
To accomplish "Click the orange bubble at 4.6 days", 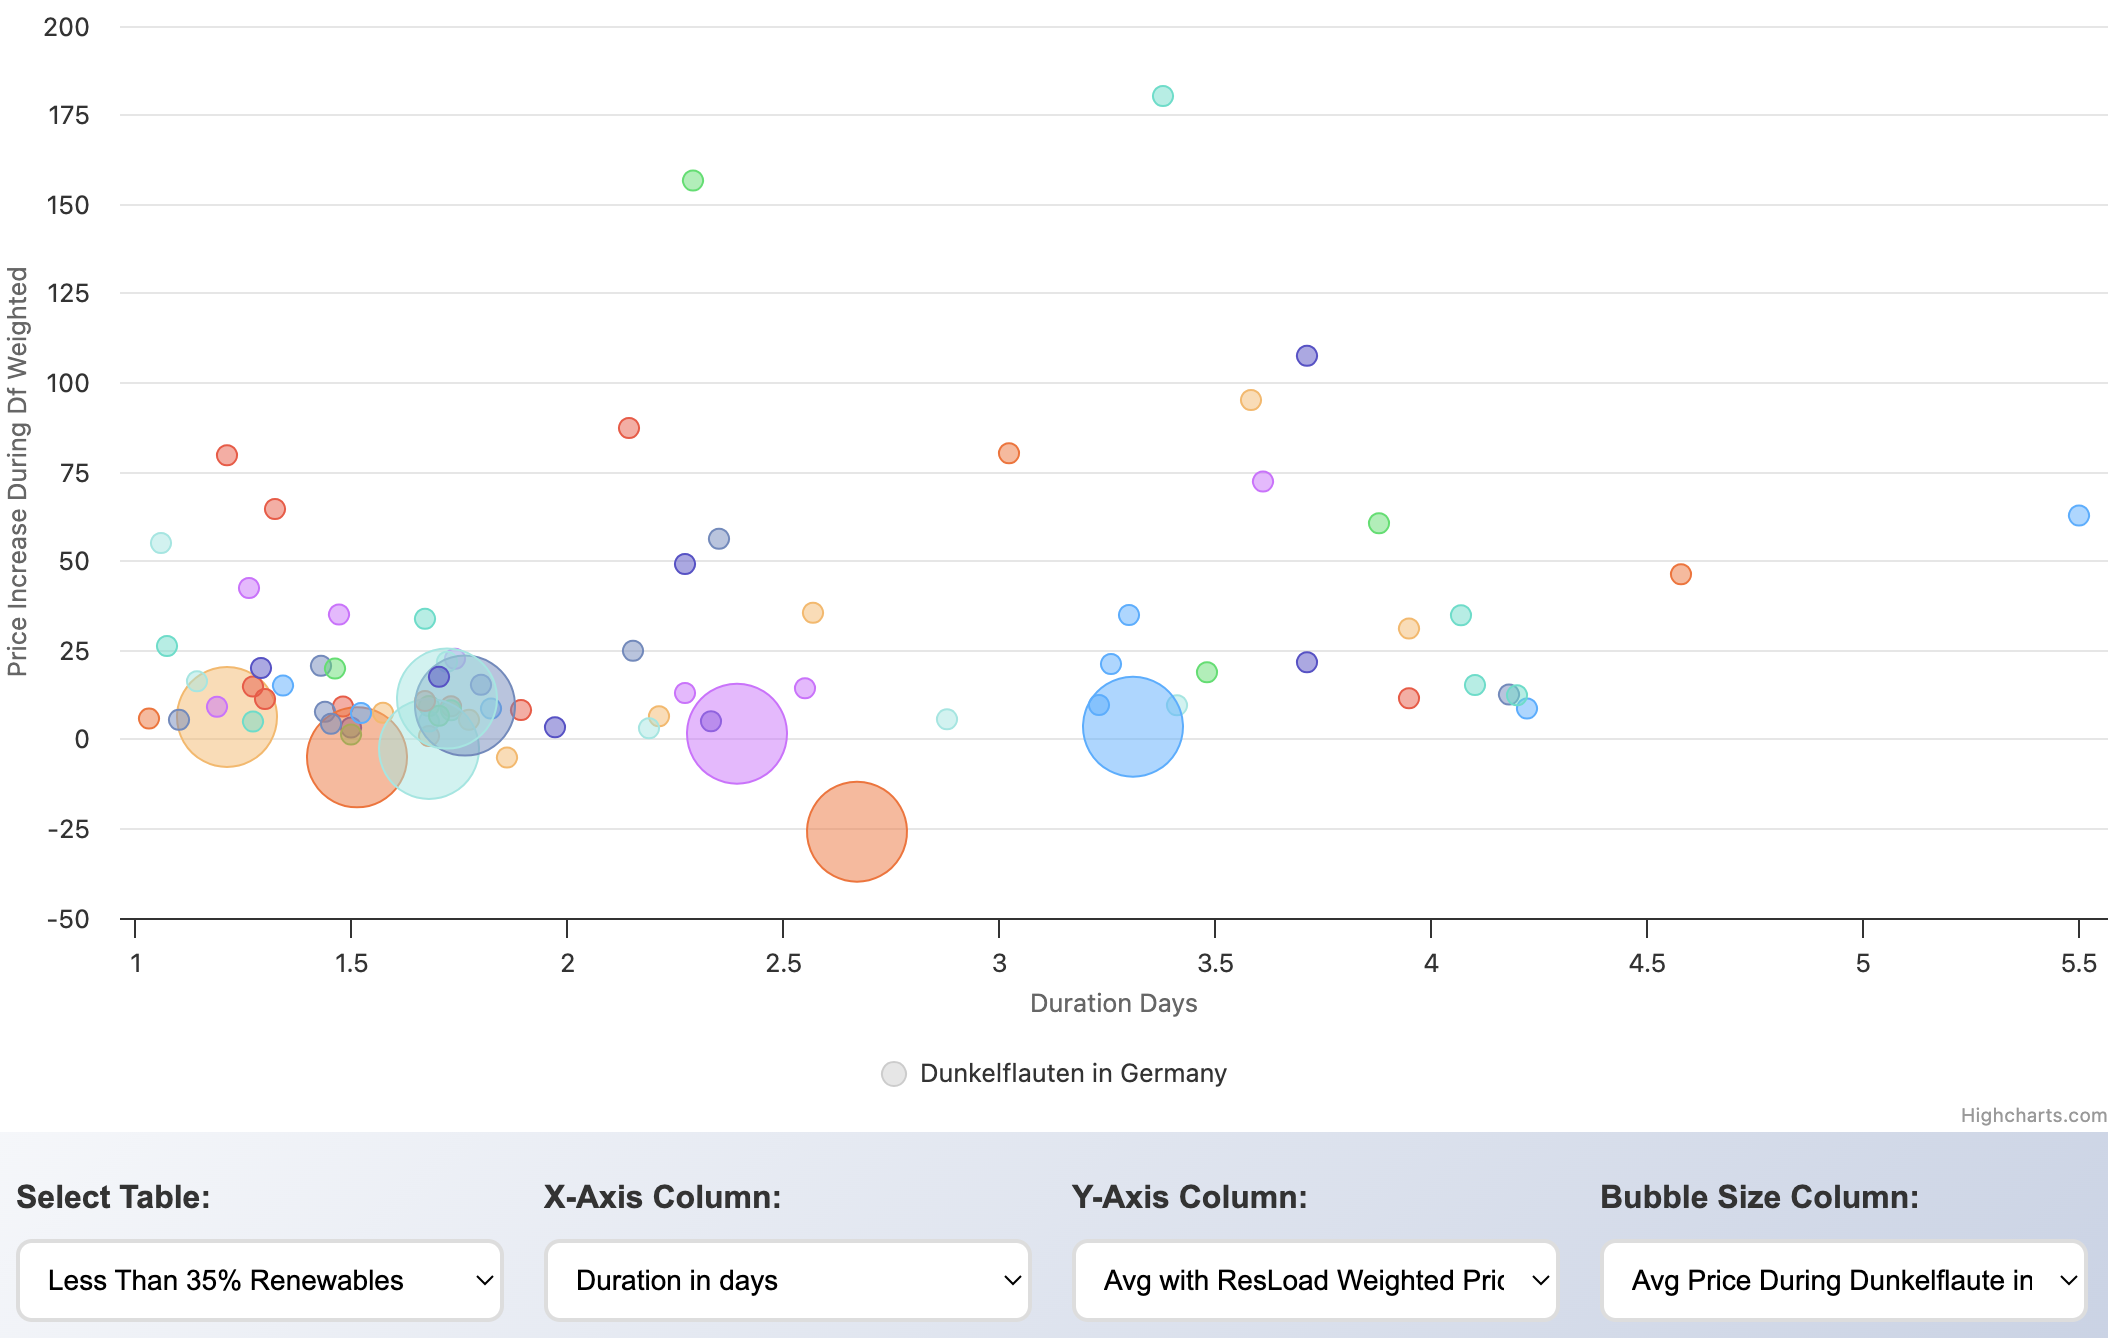I will point(1680,574).
